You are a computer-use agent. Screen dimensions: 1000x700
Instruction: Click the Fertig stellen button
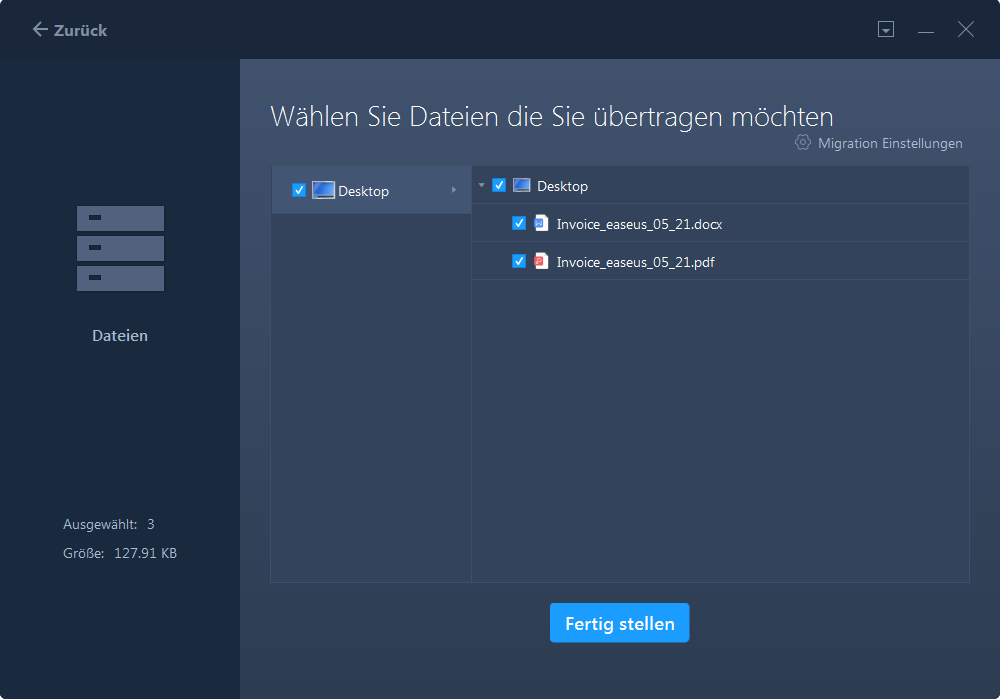point(619,623)
